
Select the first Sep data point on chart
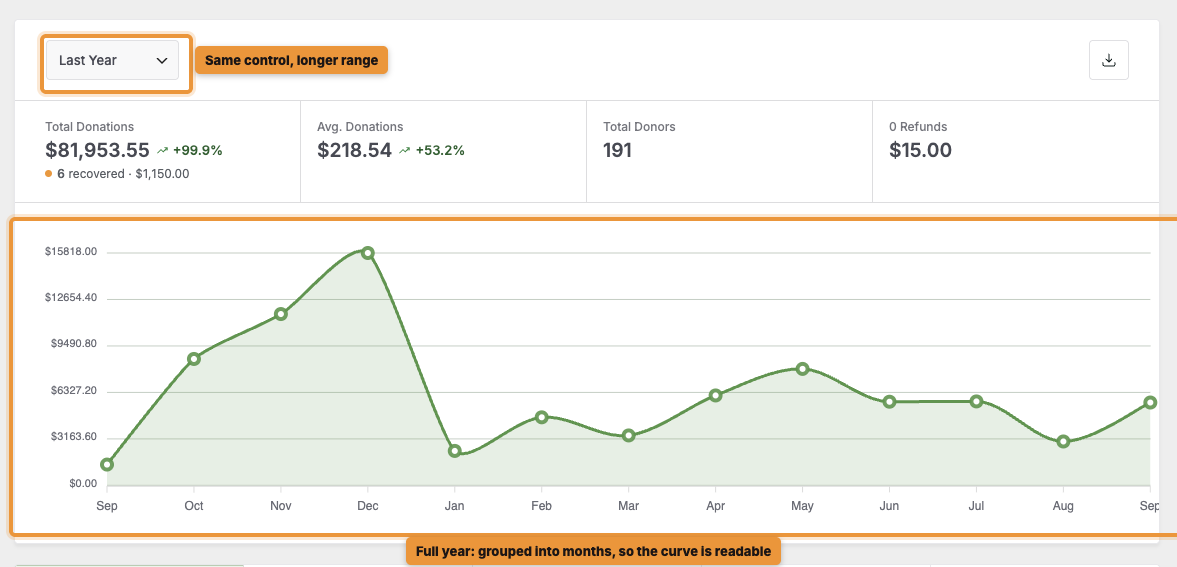[107, 464]
